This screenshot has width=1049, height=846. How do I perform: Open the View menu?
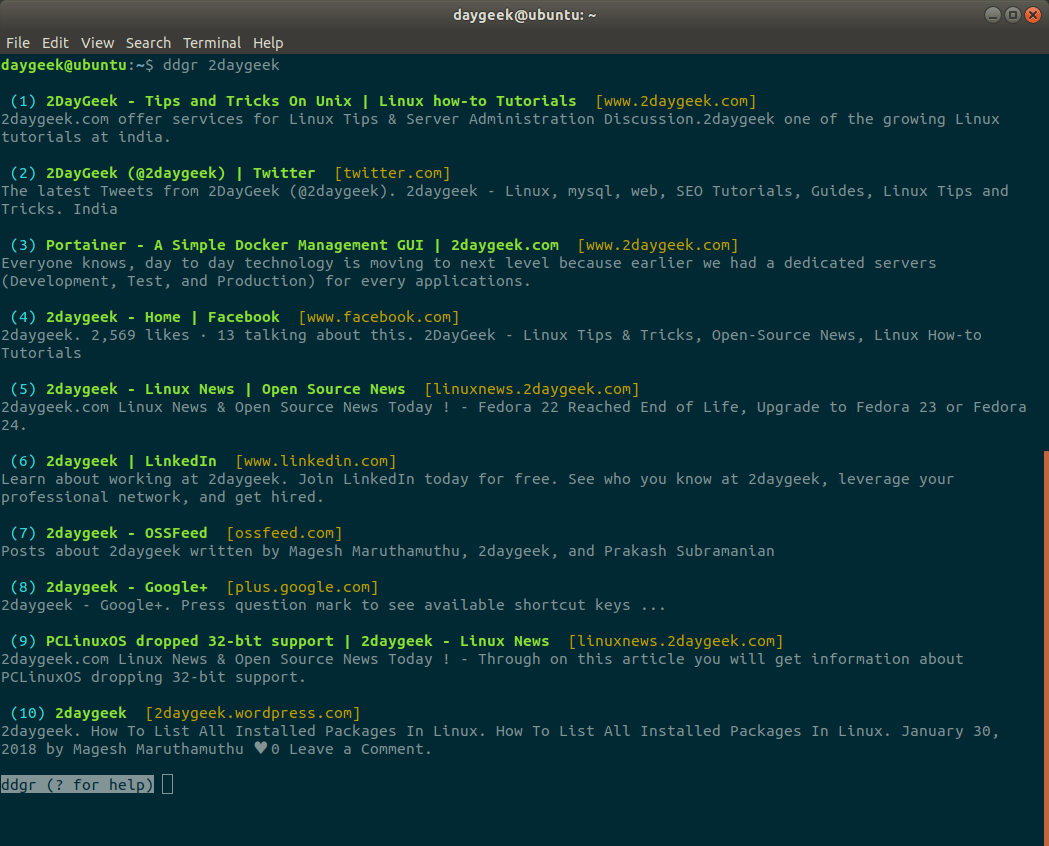click(98, 43)
